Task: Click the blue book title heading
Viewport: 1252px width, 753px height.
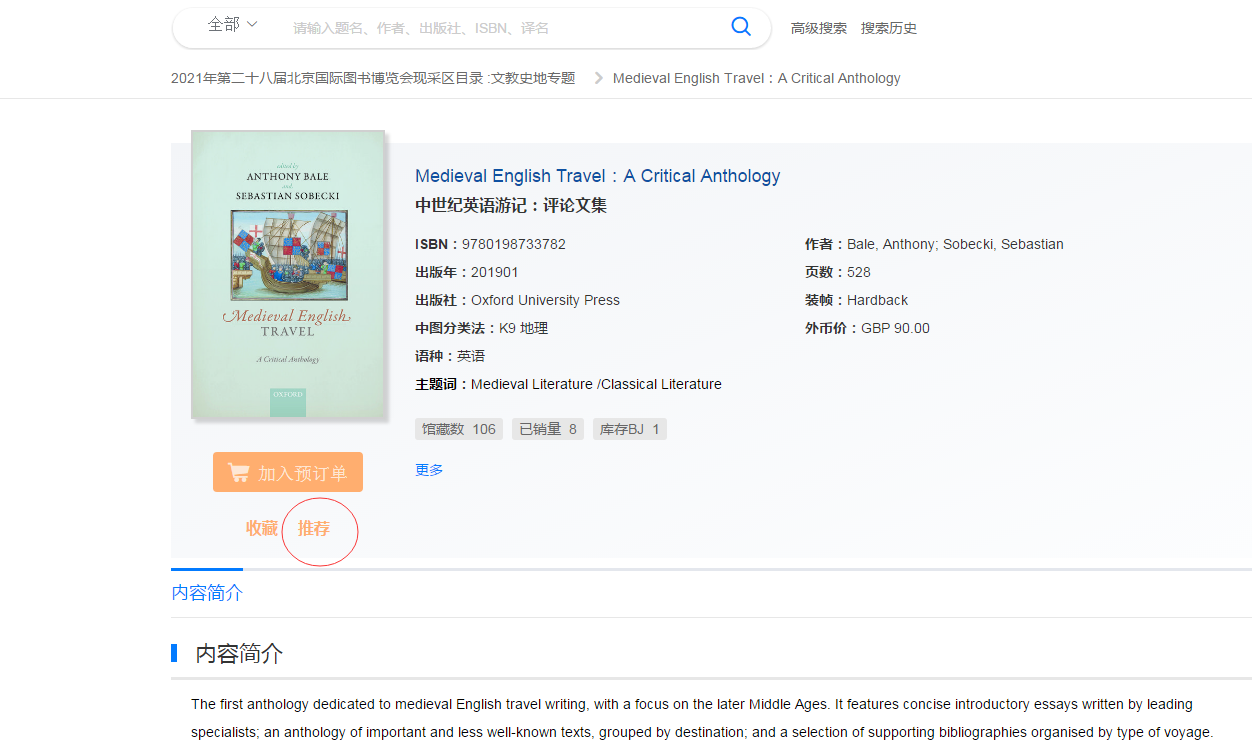Action: point(597,176)
